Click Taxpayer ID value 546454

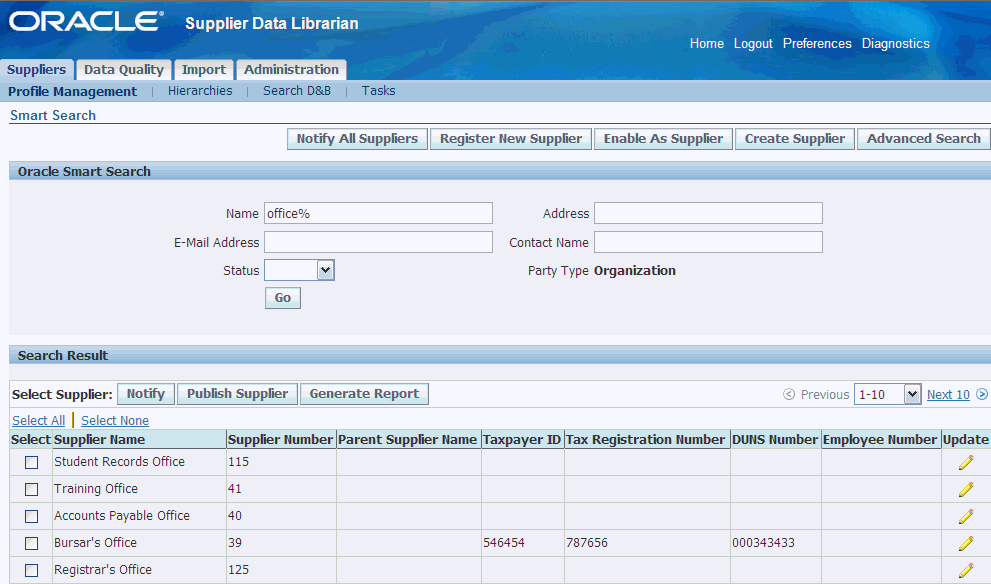coord(504,543)
